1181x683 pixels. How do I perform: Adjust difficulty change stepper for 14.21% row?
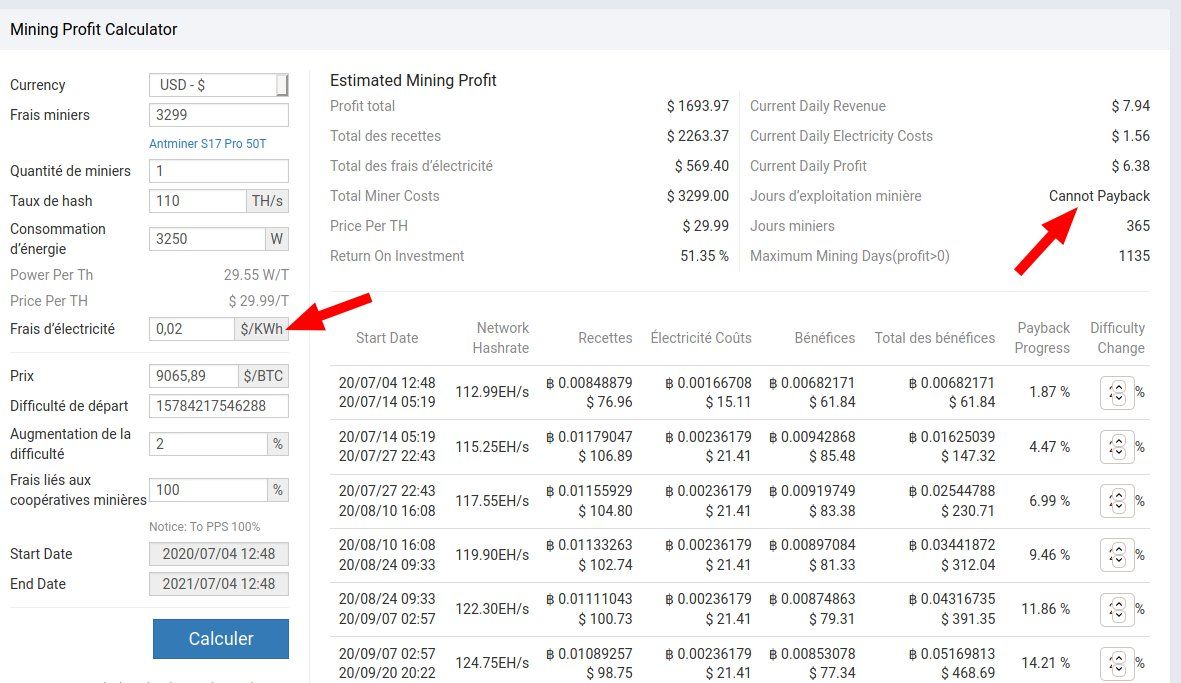point(1117,662)
